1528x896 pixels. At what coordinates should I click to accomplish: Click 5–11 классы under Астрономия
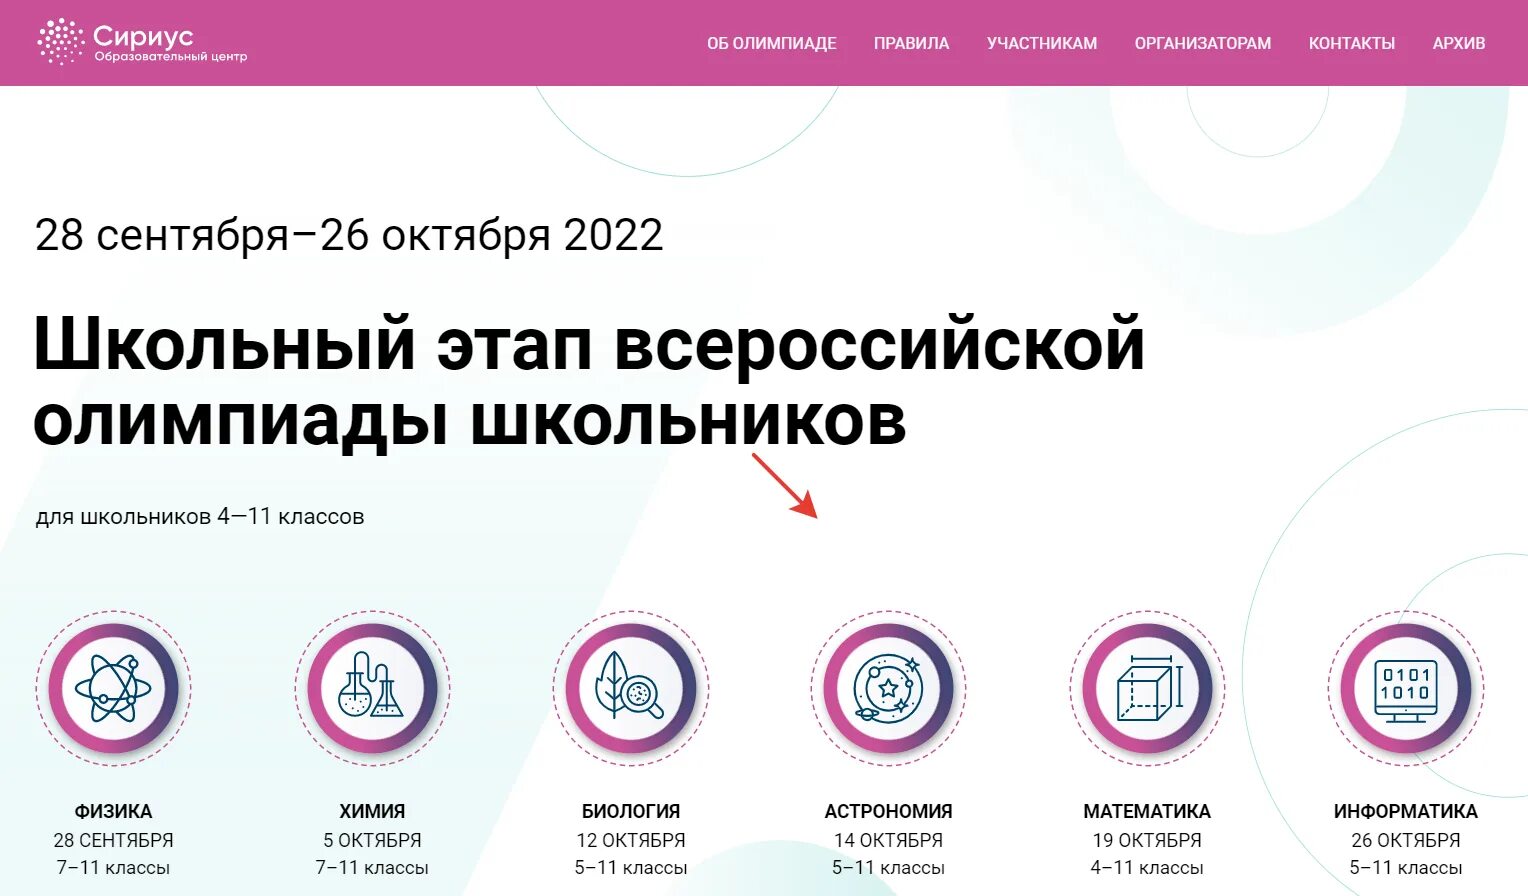pyautogui.click(x=888, y=868)
